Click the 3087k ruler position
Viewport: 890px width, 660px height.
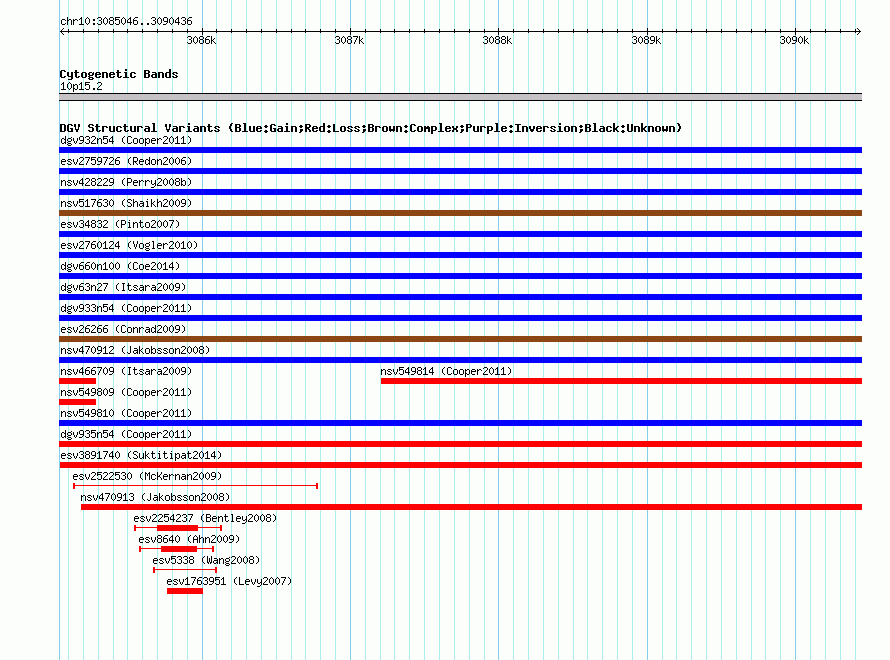[x=349, y=40]
